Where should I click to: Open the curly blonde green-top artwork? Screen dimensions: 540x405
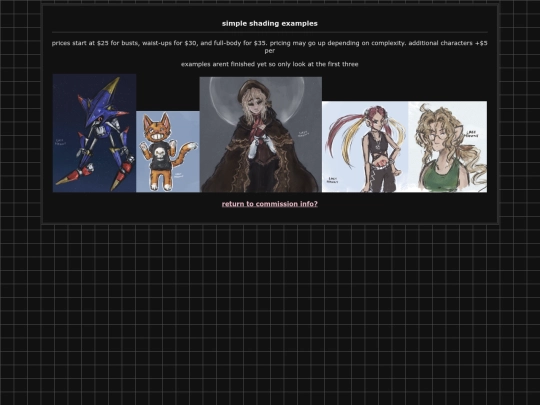(x=448, y=147)
